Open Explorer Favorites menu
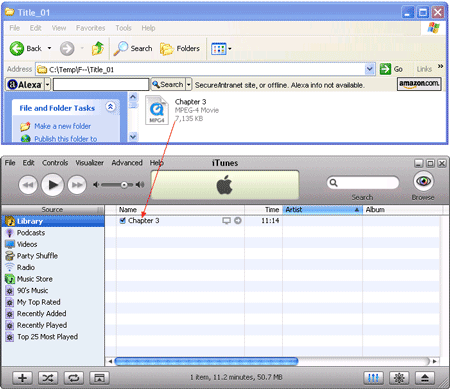 (x=90, y=28)
